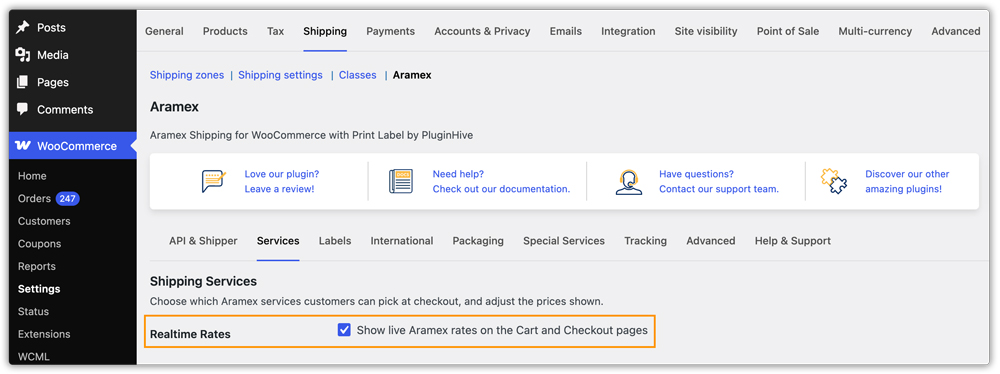Viewport: 1000px width, 374px height.
Task: Click the orders count badge 247
Action: click(68, 198)
